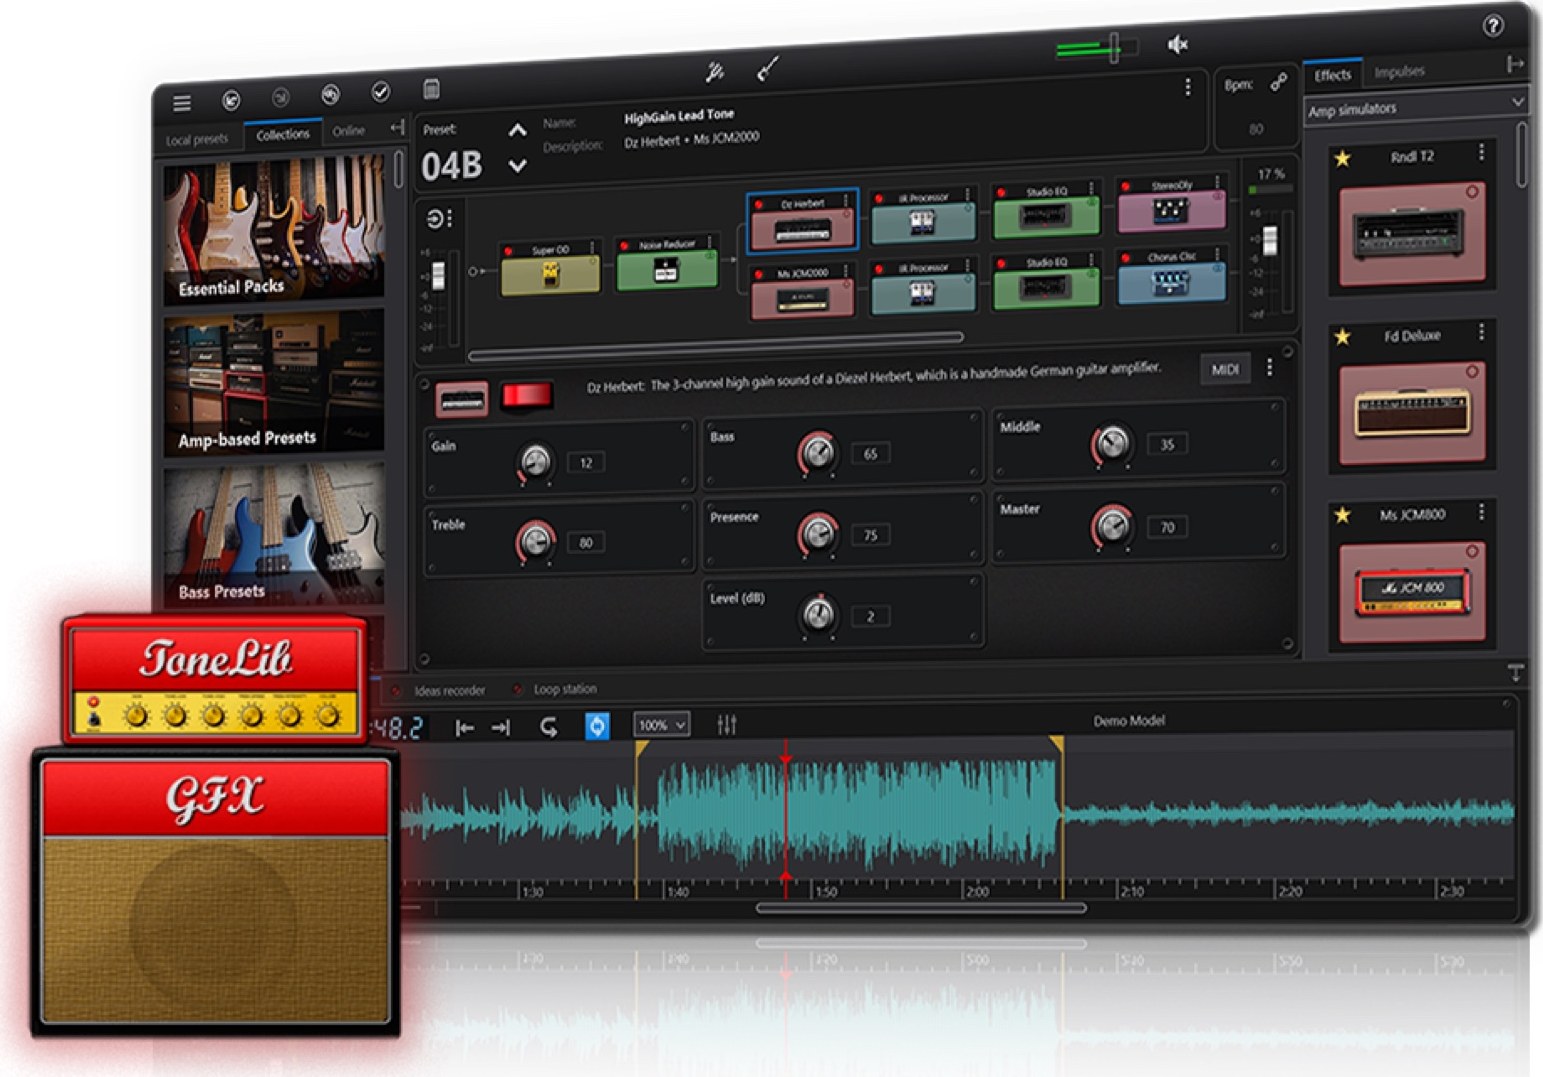Click the checkmark circle toolbar icon
The image size is (1543, 1077).
point(381,92)
